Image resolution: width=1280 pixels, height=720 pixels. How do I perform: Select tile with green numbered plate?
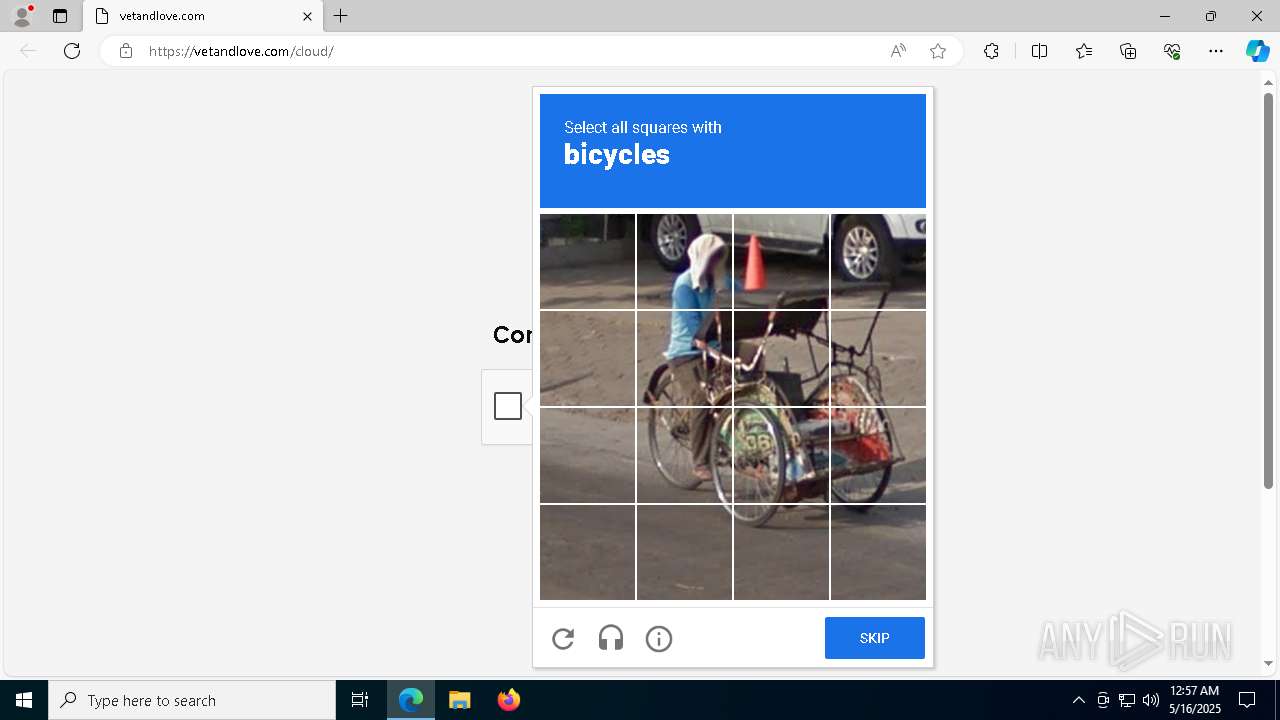781,455
